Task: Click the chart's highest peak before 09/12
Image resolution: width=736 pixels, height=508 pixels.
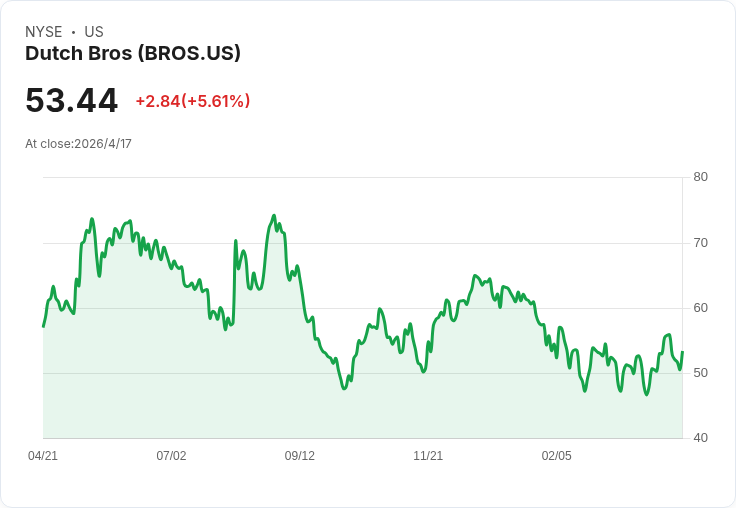Action: click(274, 216)
